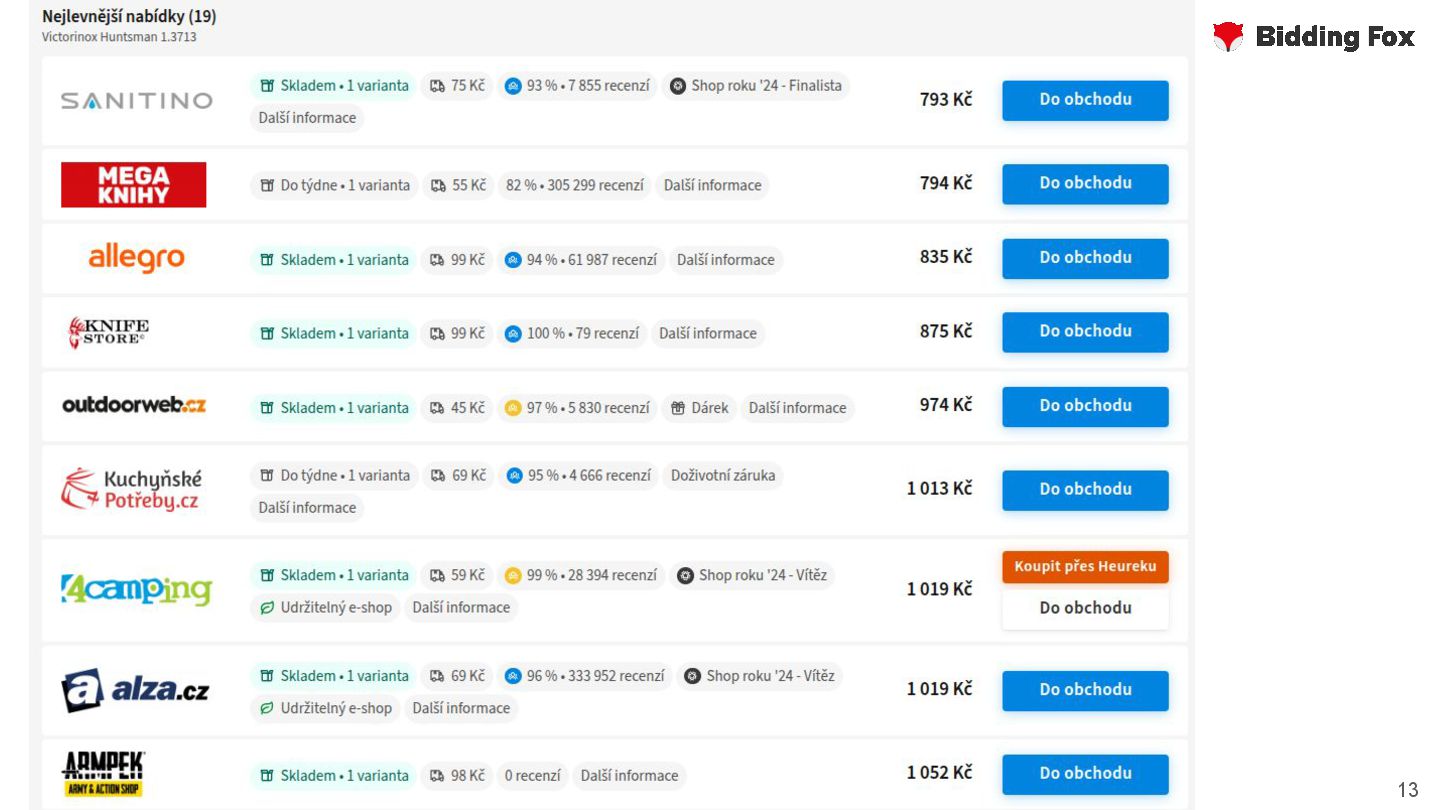Screen dimensions: 1440x810
Task: Open the alza.cz logo
Action: (135, 690)
